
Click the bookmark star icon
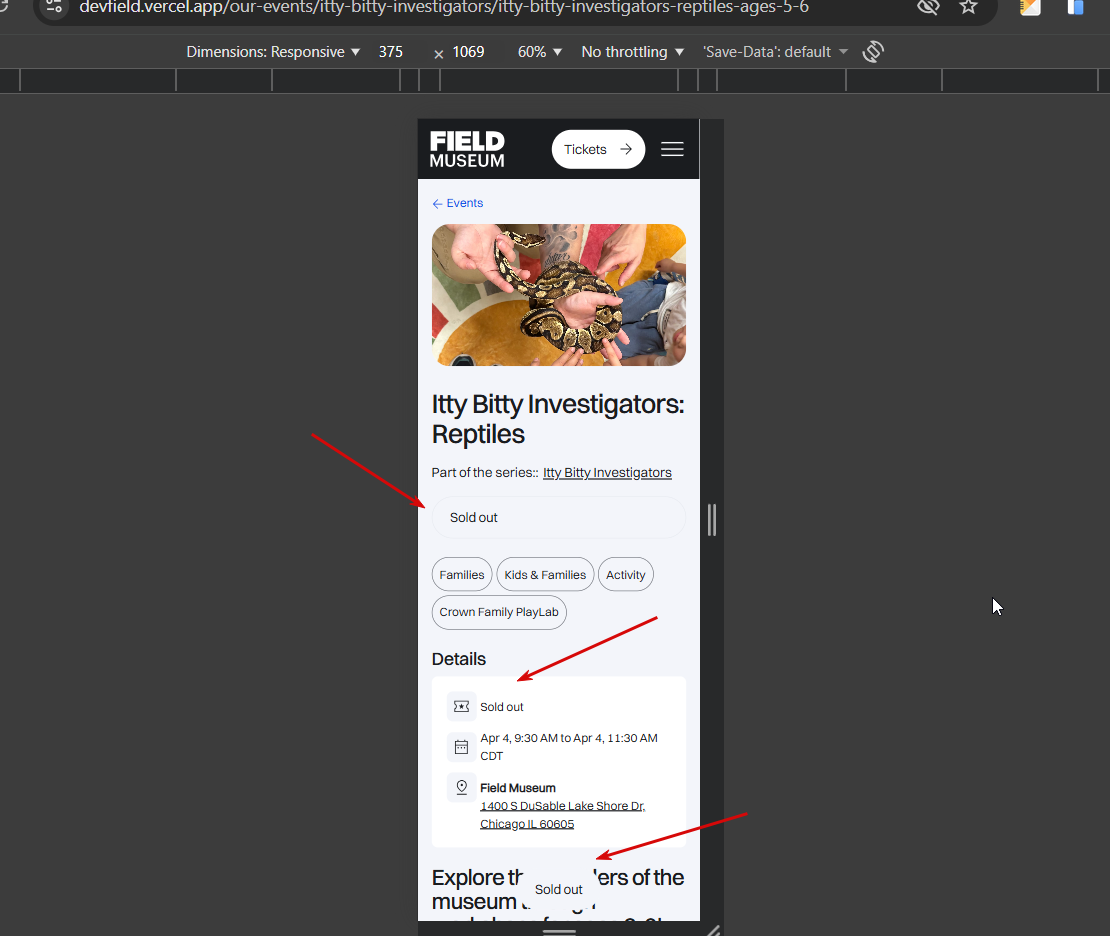point(968,7)
